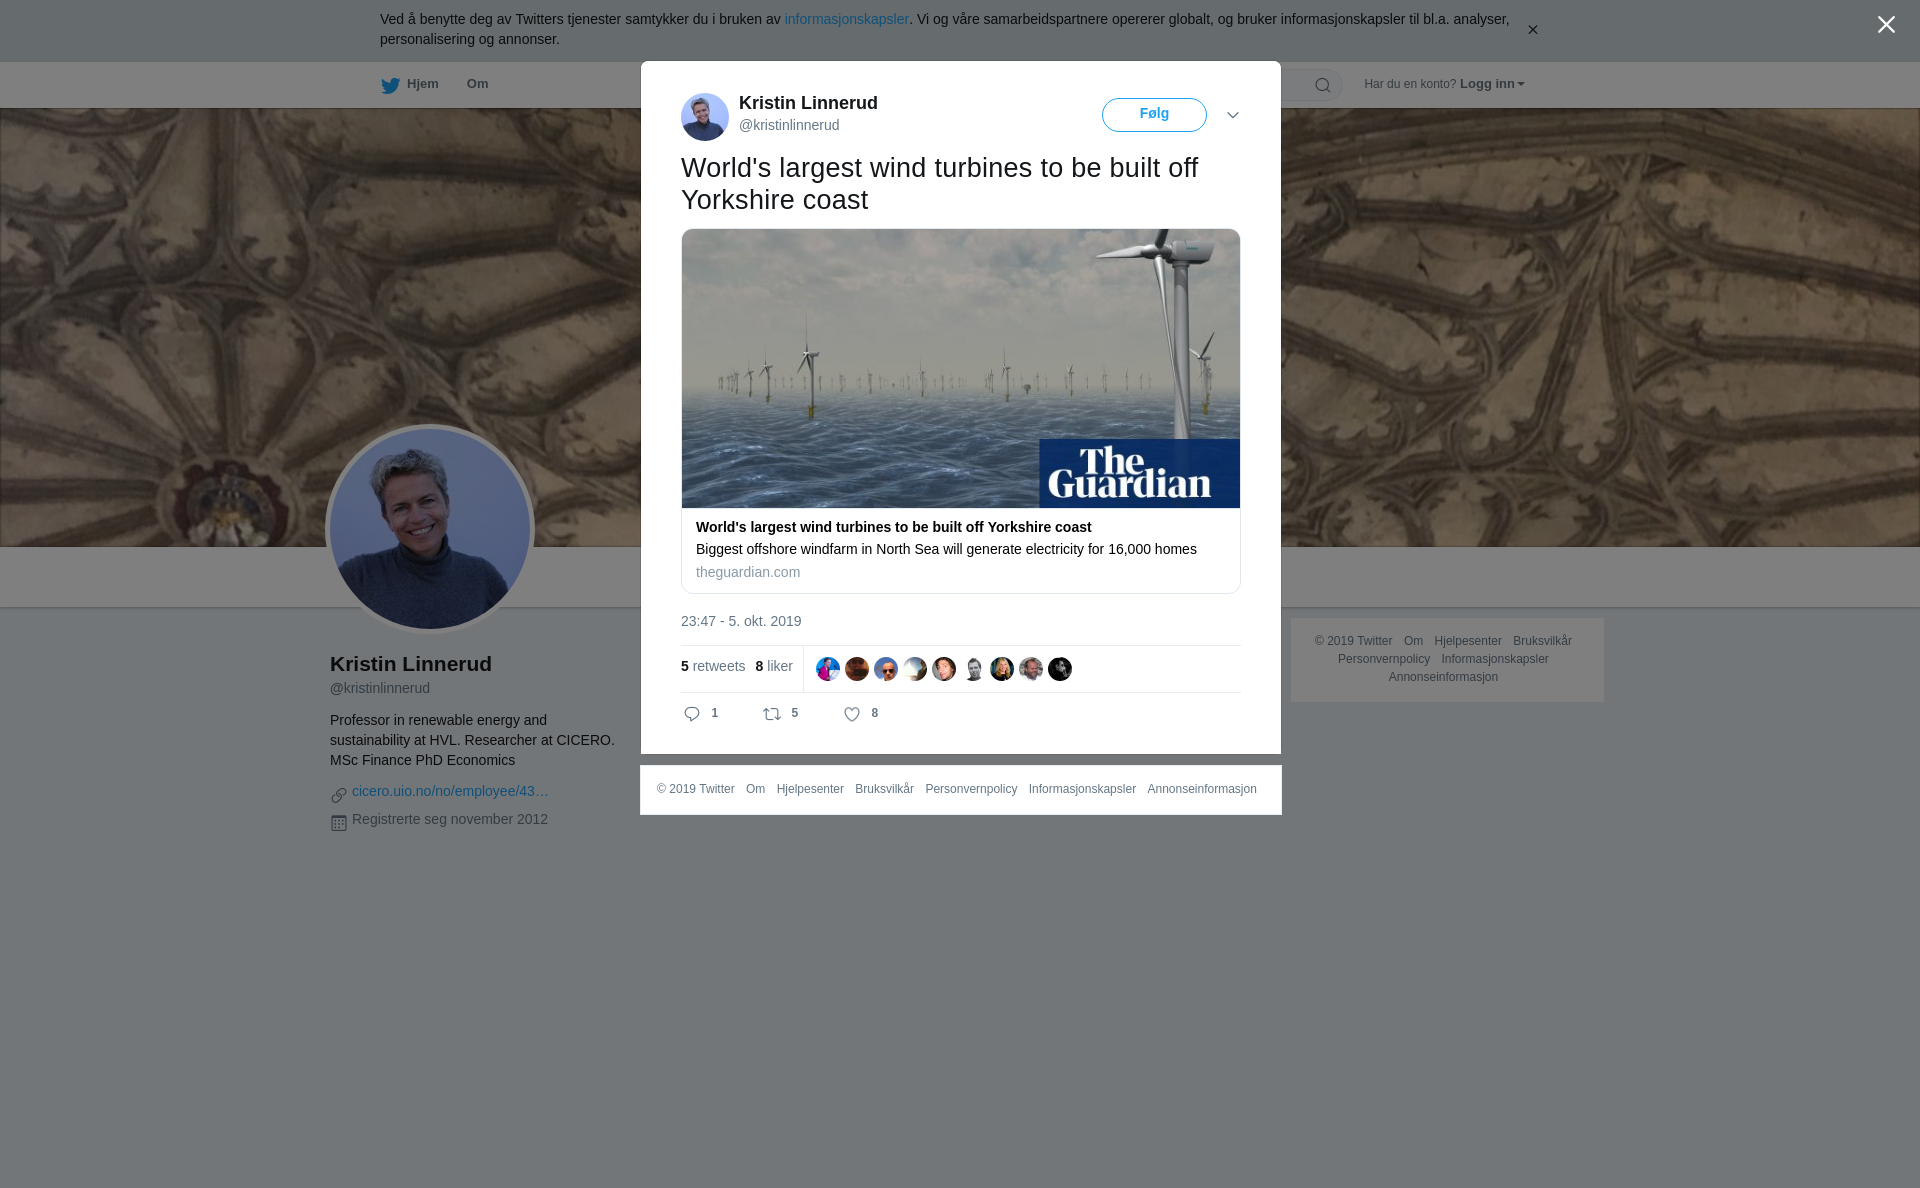1920x1188 pixels.
Task: Open the Guardian wind farm image
Action: (961, 368)
